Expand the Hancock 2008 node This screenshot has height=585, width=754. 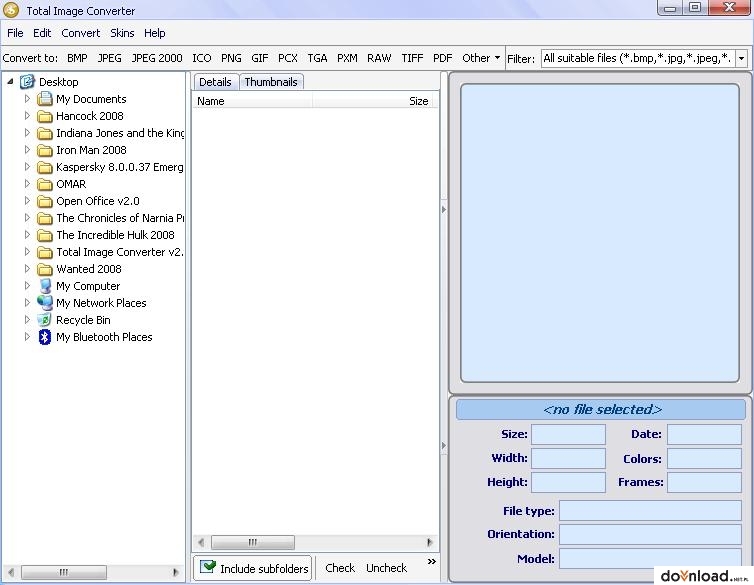pyautogui.click(x=27, y=116)
